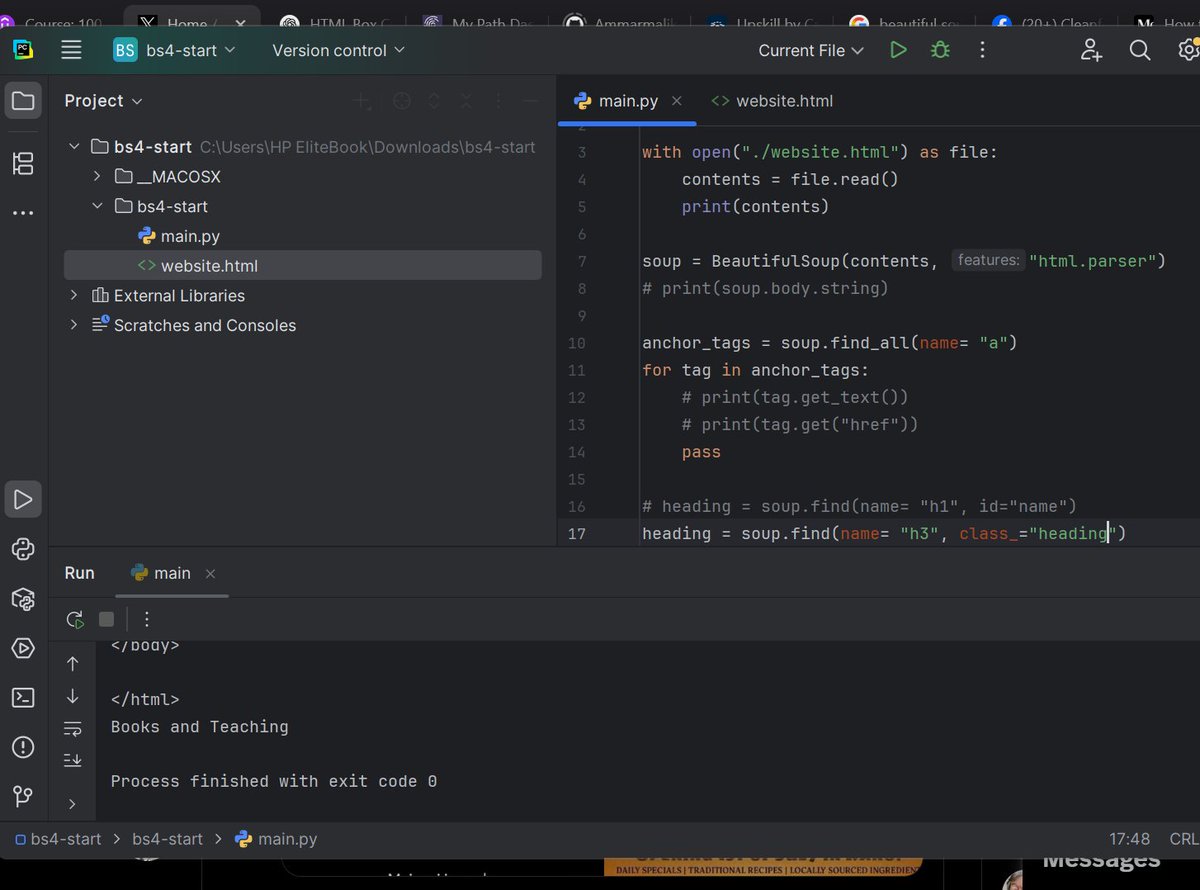Click the down arrow in the console gutter

point(72,696)
